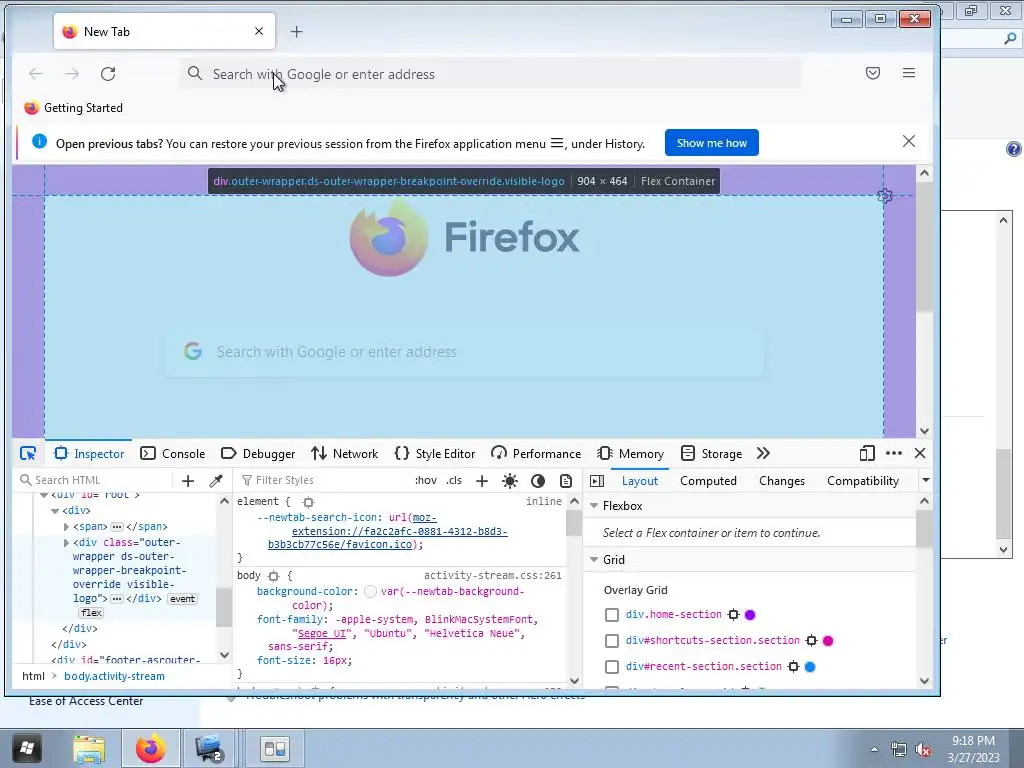Close the developer tools panel

pyautogui.click(x=920, y=453)
